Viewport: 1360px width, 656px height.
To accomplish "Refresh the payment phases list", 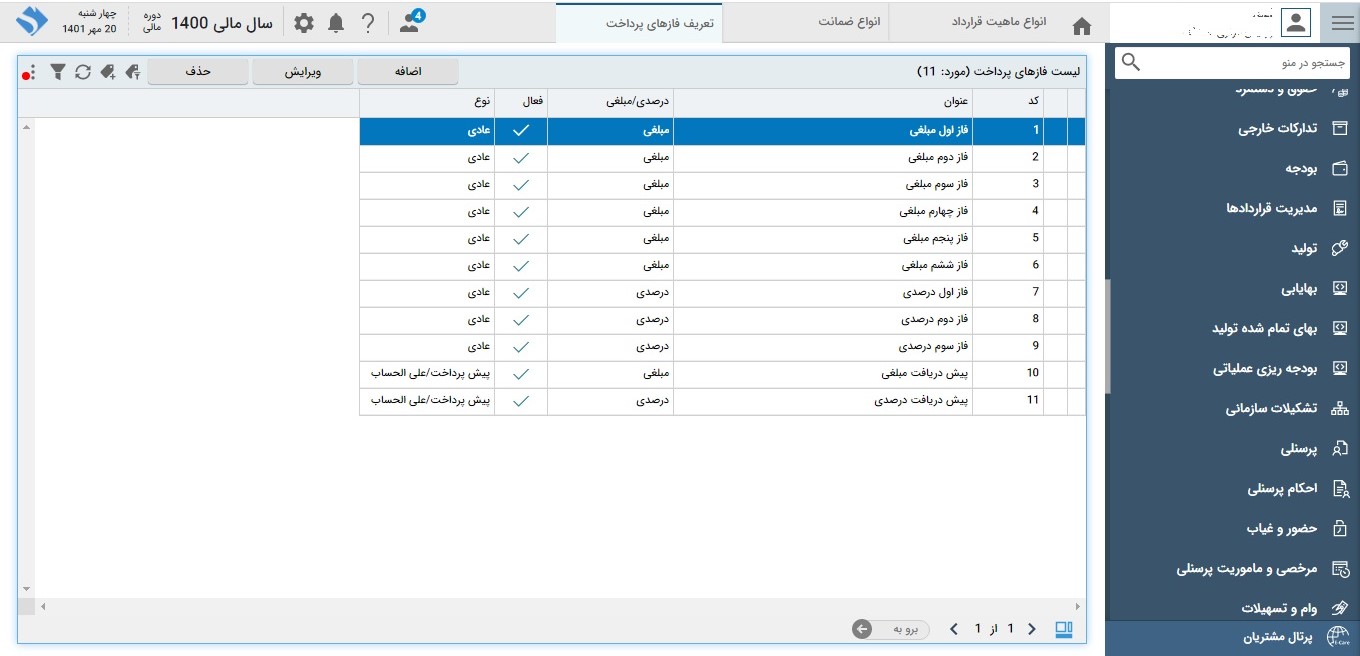I will click(x=83, y=72).
